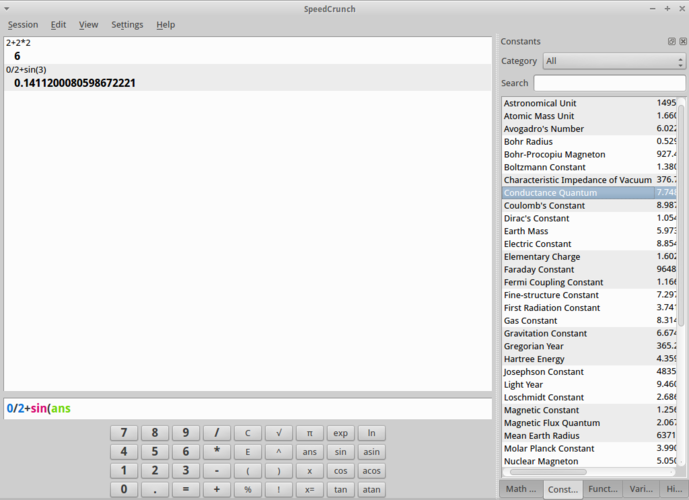The height and width of the screenshot is (500, 689).
Task: Click the division keypad button
Action: point(217,433)
